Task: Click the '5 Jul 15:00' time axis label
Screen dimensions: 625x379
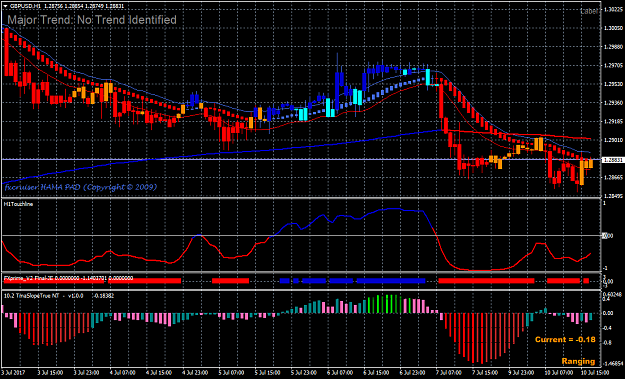Action: pyautogui.click(x=267, y=373)
